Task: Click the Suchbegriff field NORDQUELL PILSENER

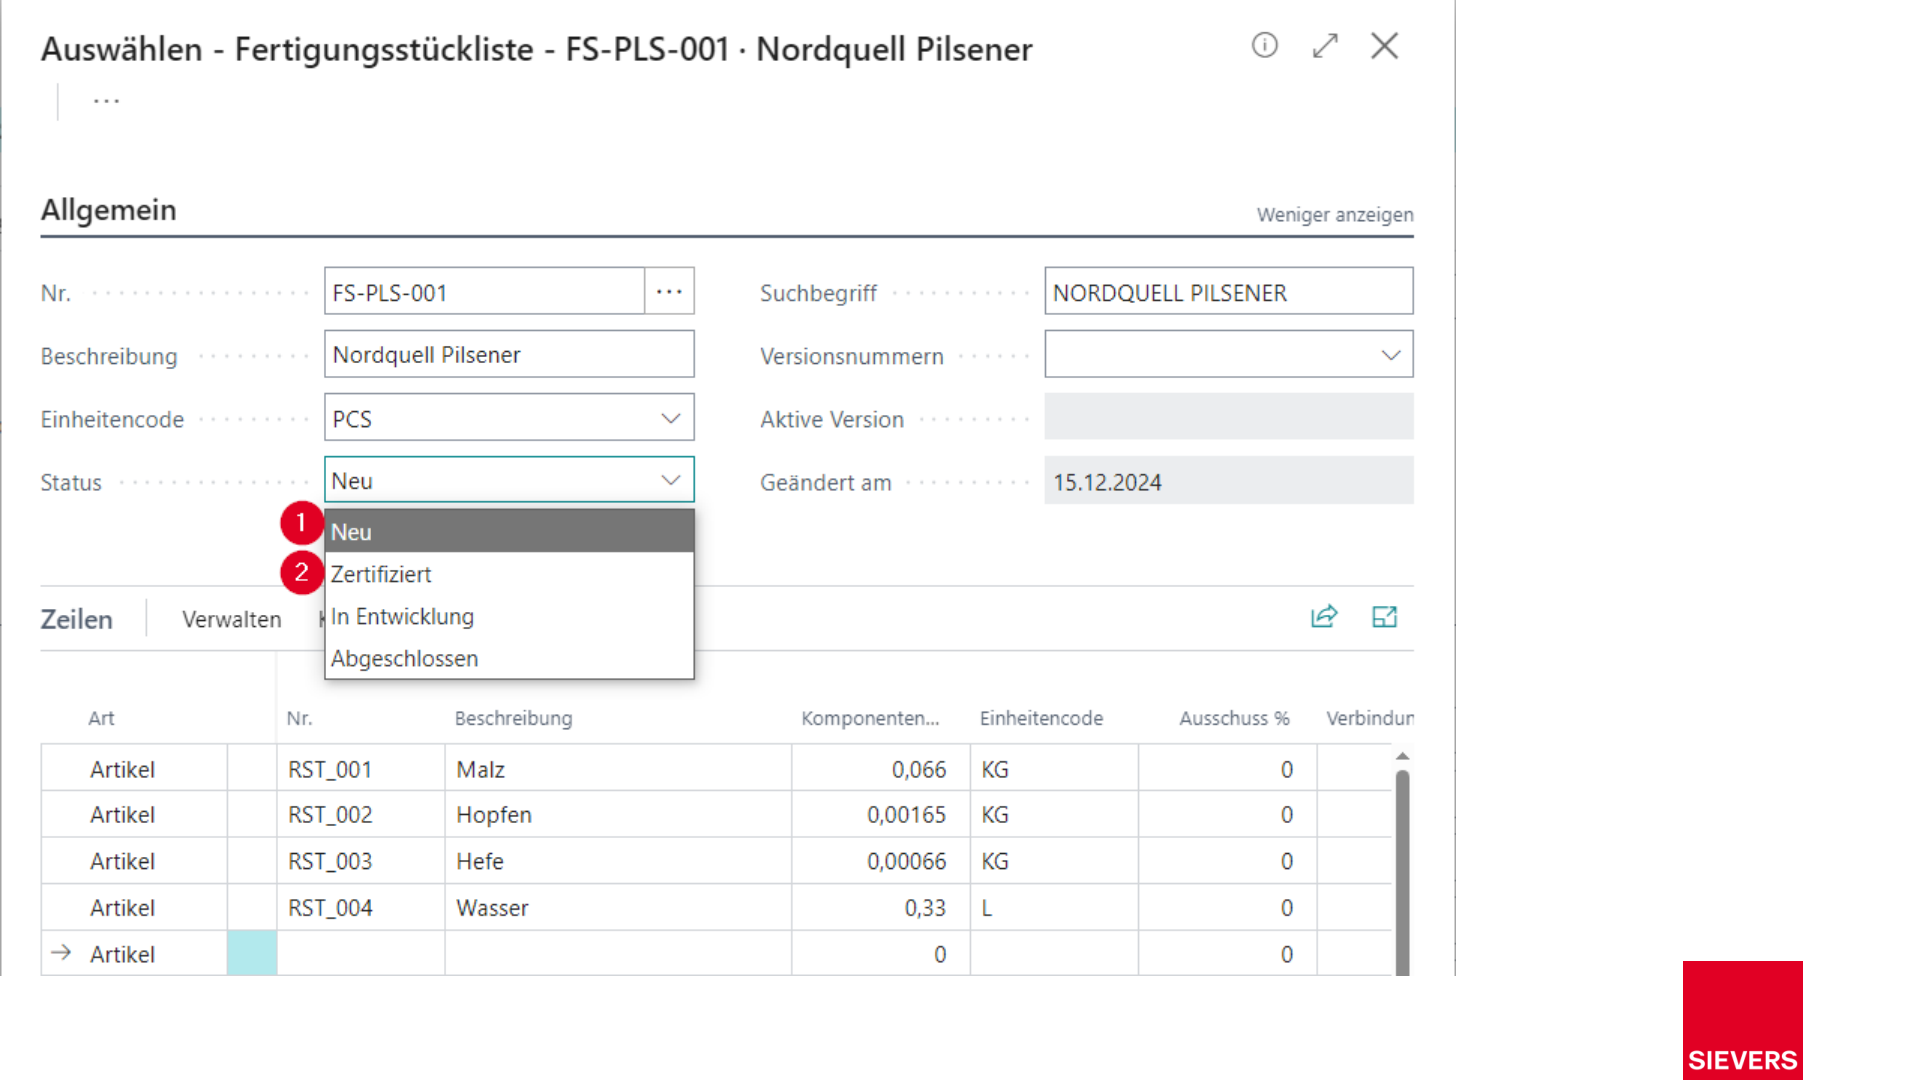Action: [x=1229, y=291]
